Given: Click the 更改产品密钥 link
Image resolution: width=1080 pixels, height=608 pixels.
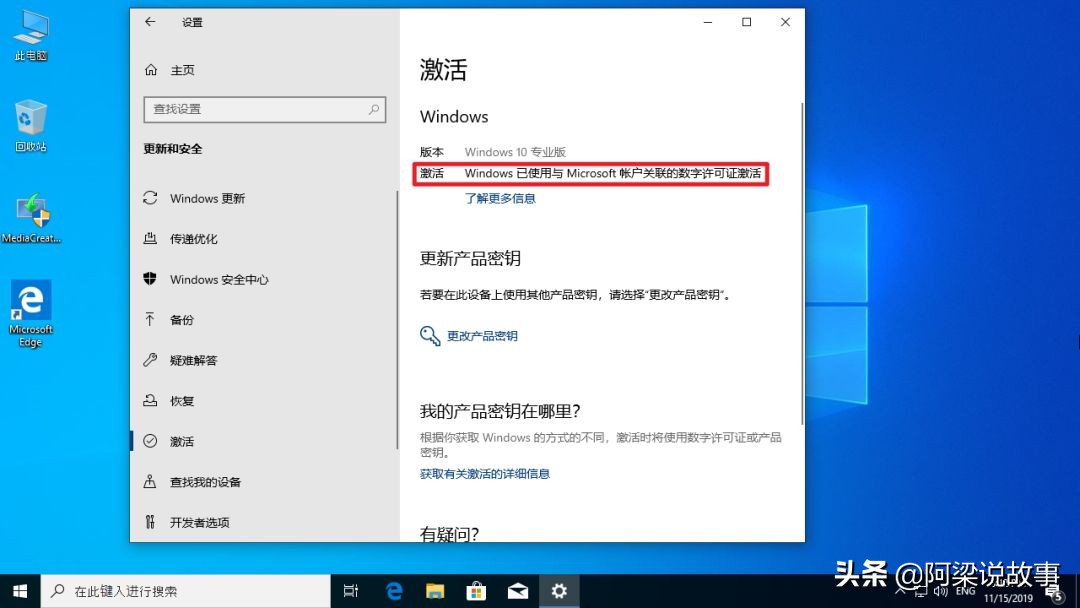Looking at the screenshot, I should [482, 336].
